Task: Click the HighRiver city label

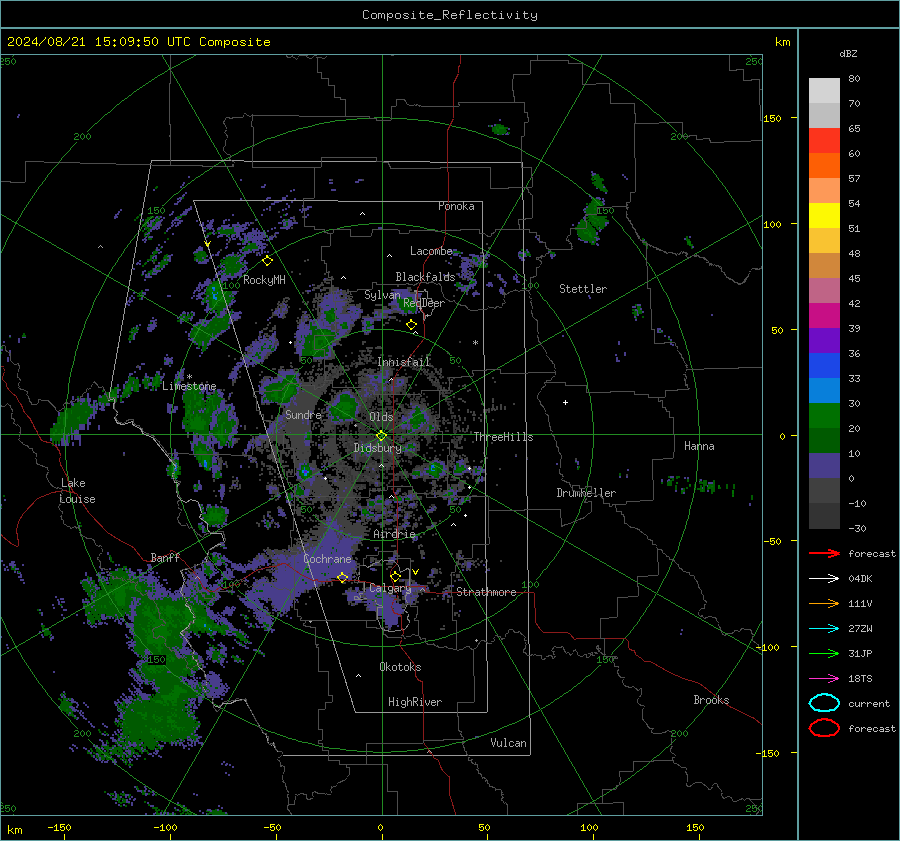Action: click(x=415, y=702)
